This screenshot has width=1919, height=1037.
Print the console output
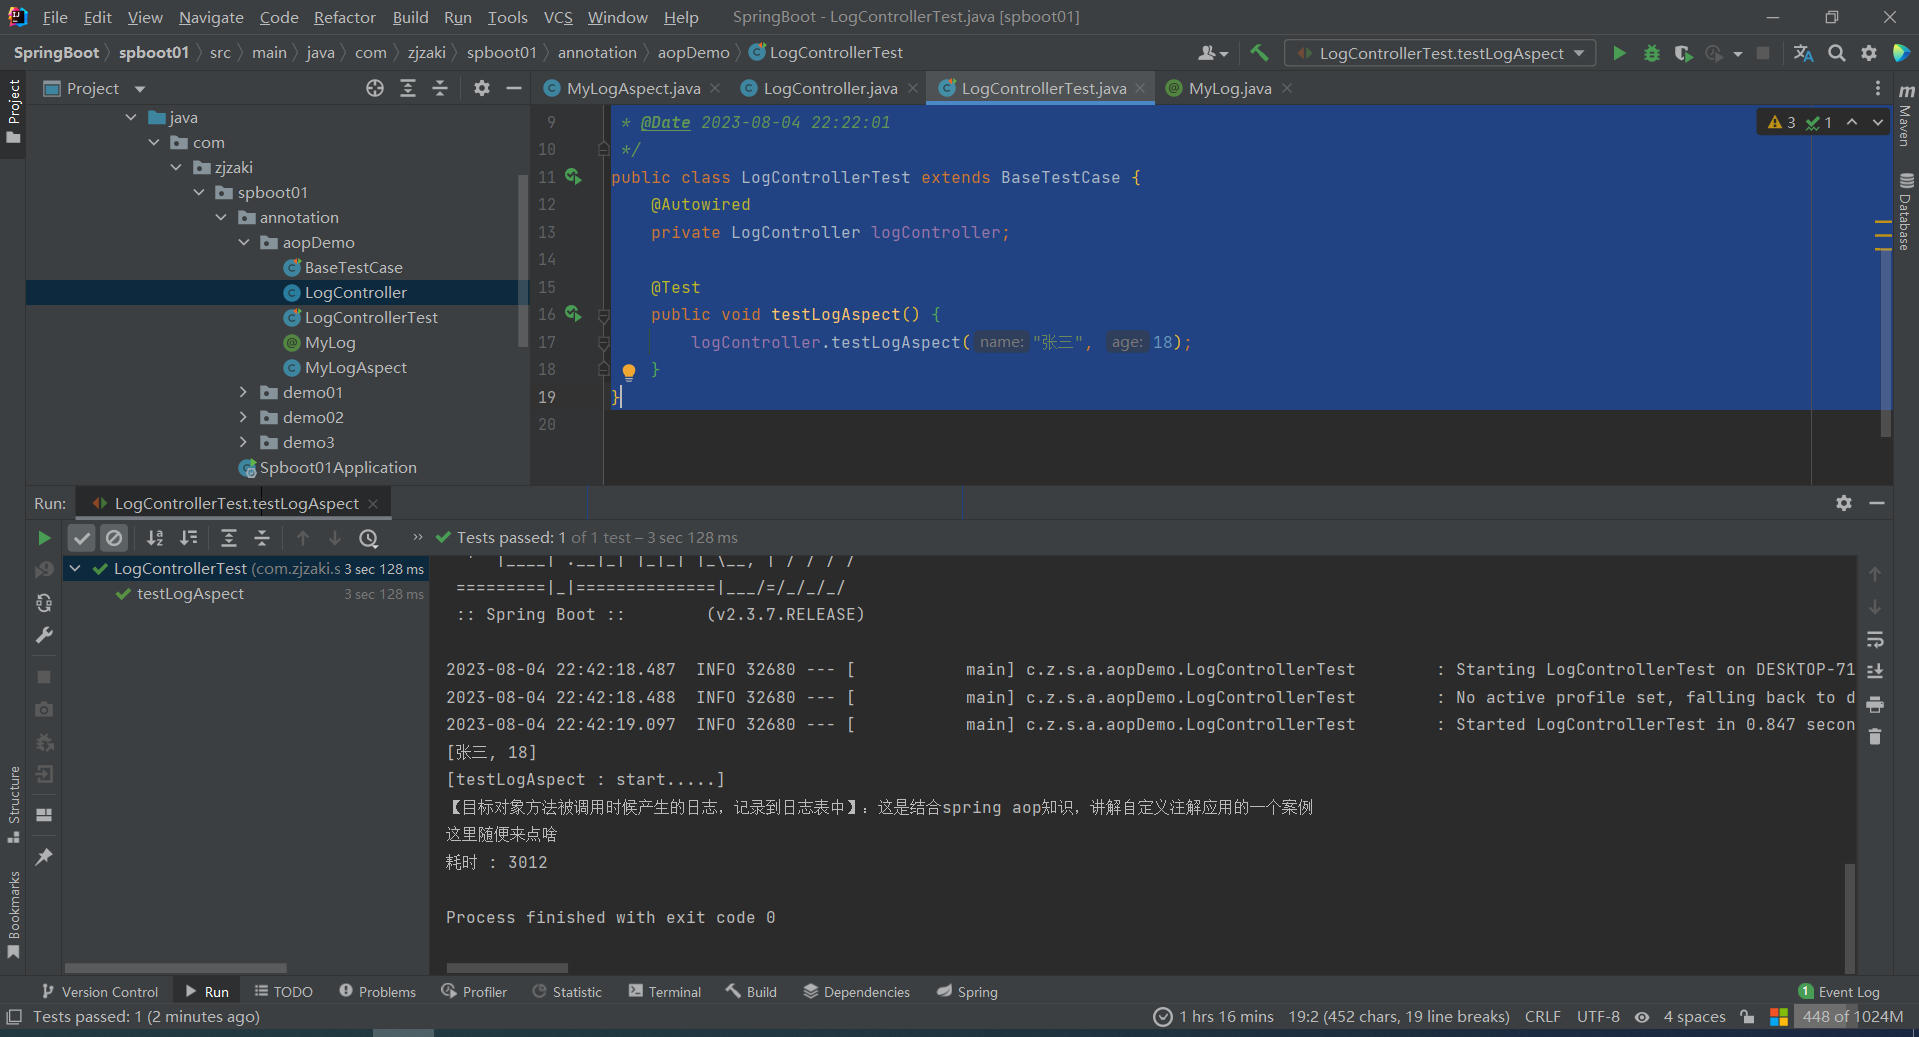click(1875, 704)
